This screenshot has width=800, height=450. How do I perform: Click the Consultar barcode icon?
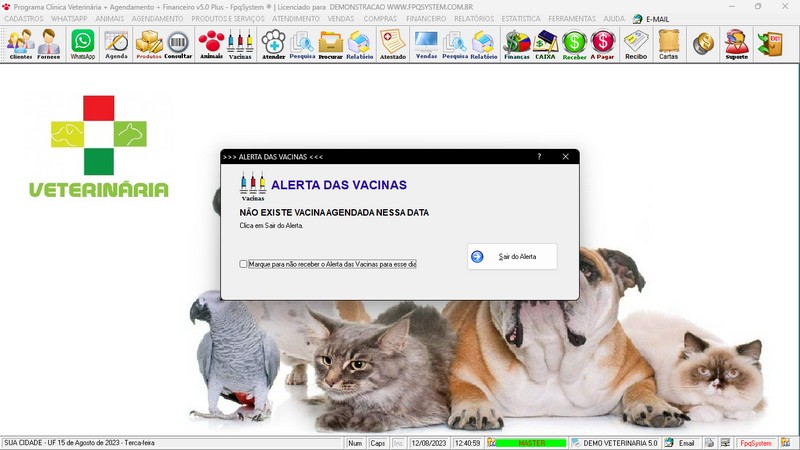coord(178,44)
